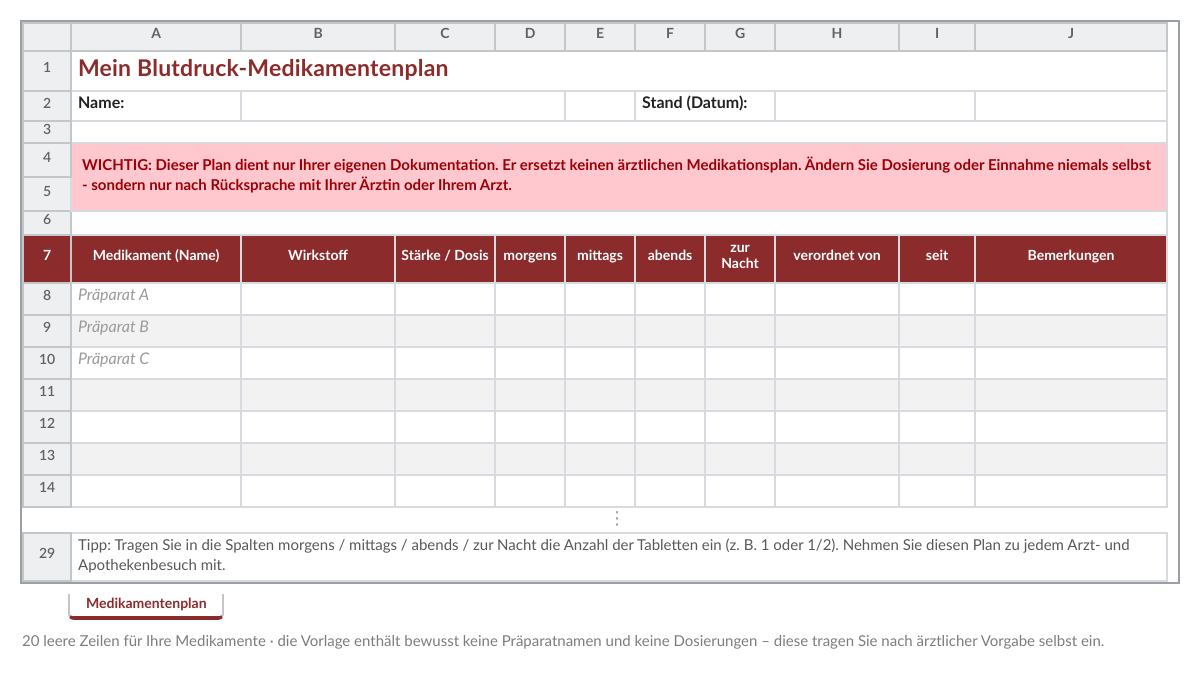Select column F header

pyautogui.click(x=670, y=34)
